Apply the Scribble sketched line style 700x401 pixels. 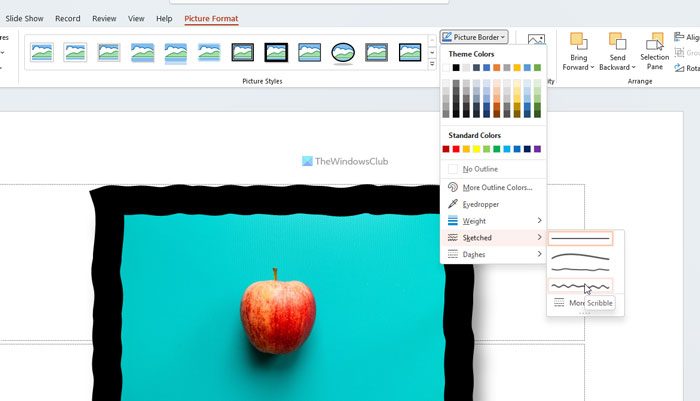tap(580, 286)
